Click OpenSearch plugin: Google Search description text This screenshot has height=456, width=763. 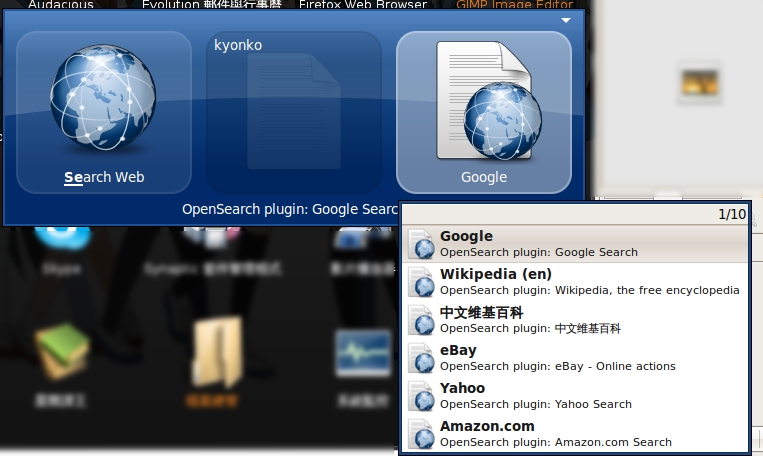click(290, 209)
